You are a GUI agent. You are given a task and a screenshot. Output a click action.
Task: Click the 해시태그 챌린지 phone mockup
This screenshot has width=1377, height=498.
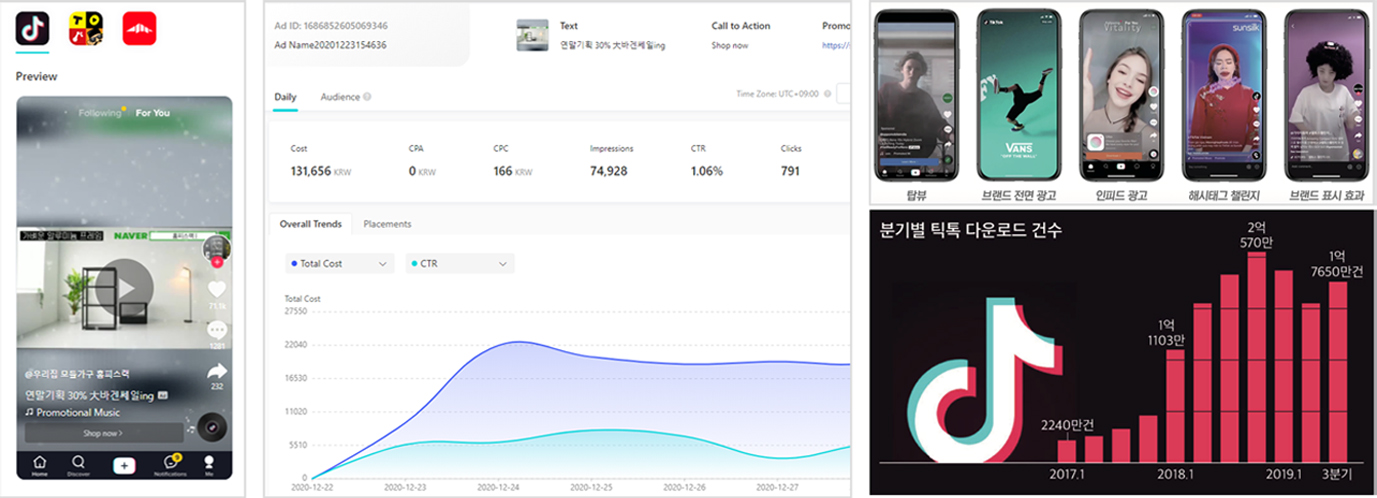tap(1223, 93)
